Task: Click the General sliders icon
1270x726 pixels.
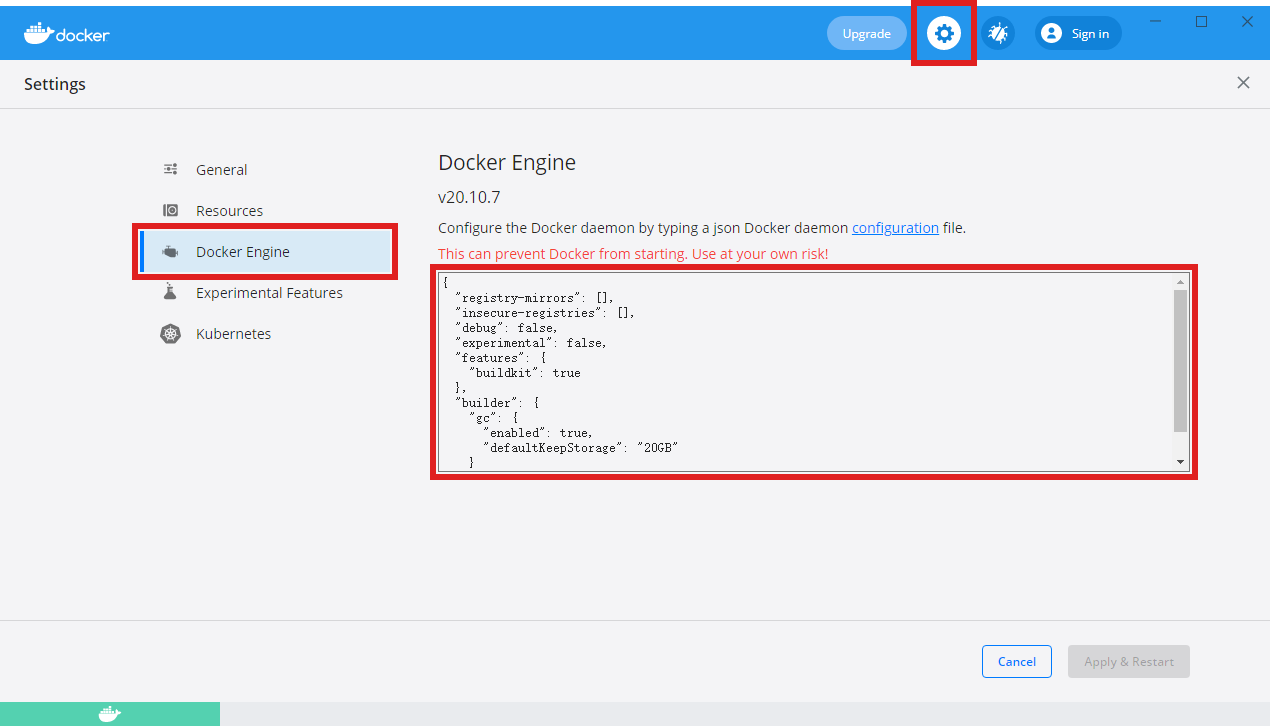Action: pos(171,169)
